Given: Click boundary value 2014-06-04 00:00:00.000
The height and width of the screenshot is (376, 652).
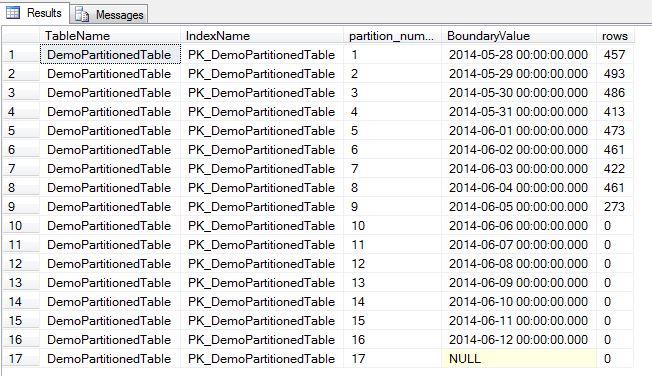Looking at the screenshot, I should (x=519, y=188).
